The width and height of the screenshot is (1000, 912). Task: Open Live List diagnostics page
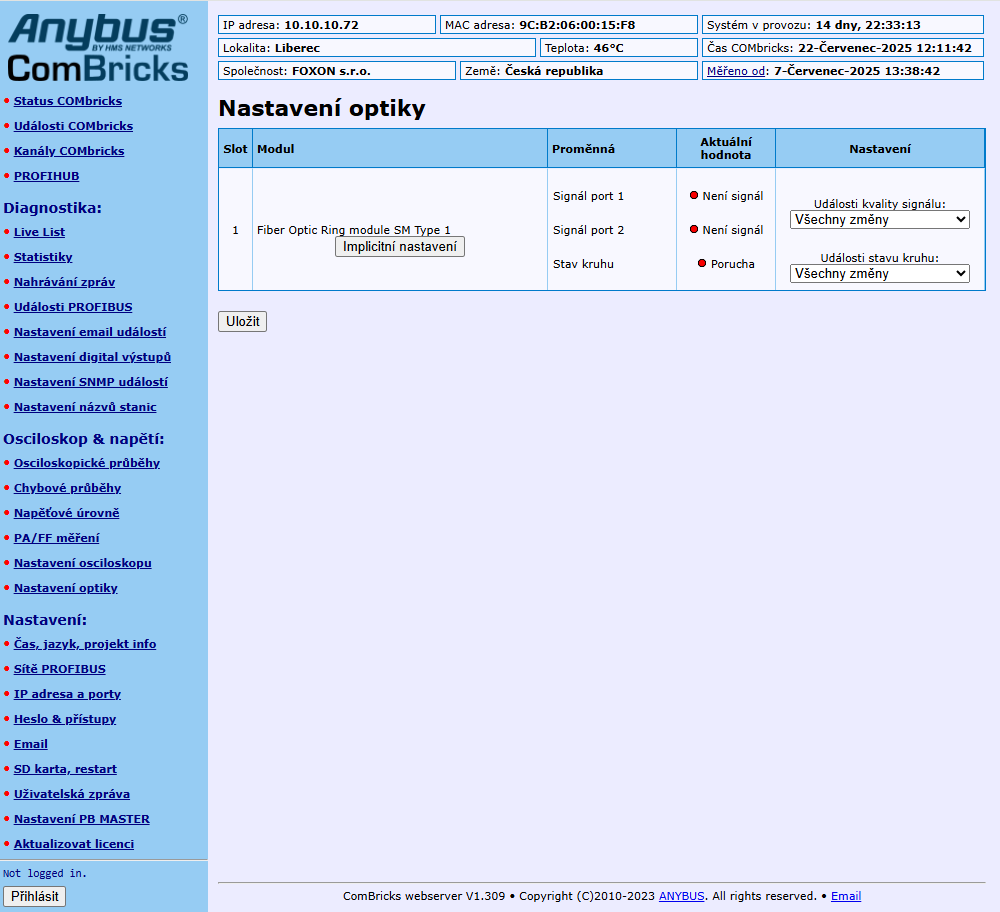(x=40, y=232)
